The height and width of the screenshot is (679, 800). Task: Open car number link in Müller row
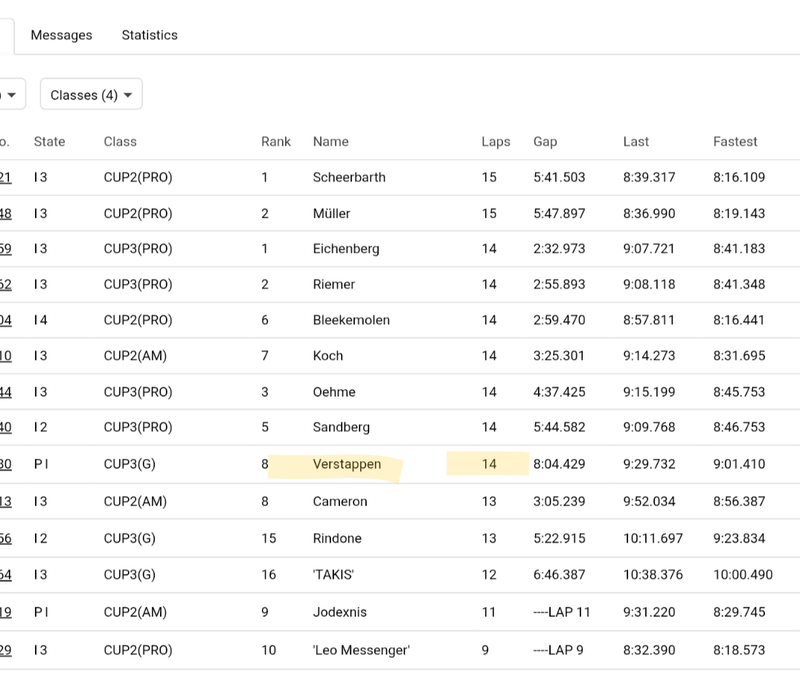[x=5, y=214]
